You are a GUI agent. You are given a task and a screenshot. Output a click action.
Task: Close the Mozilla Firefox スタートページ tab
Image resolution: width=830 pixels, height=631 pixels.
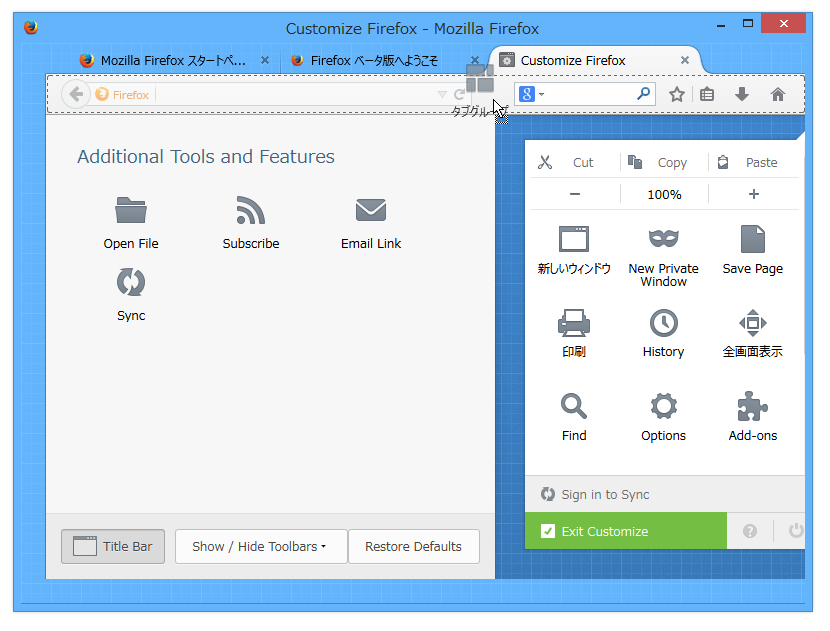[265, 60]
